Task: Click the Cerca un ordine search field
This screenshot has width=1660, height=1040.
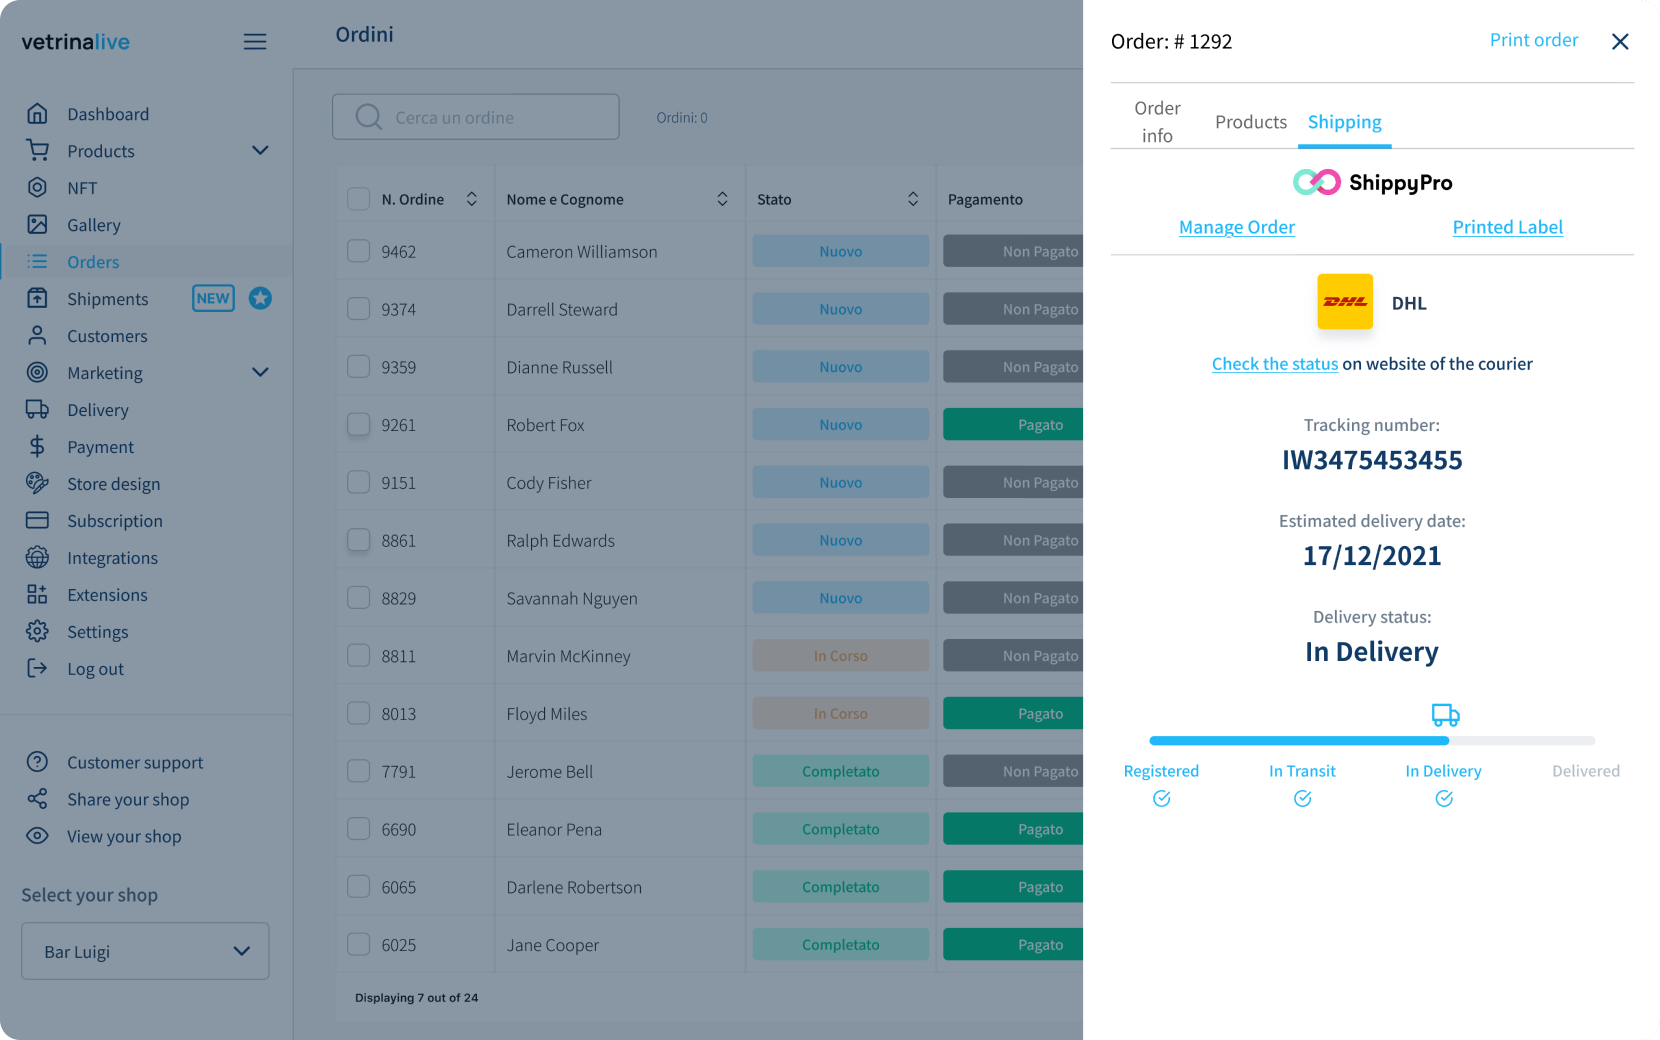Action: pyautogui.click(x=476, y=117)
